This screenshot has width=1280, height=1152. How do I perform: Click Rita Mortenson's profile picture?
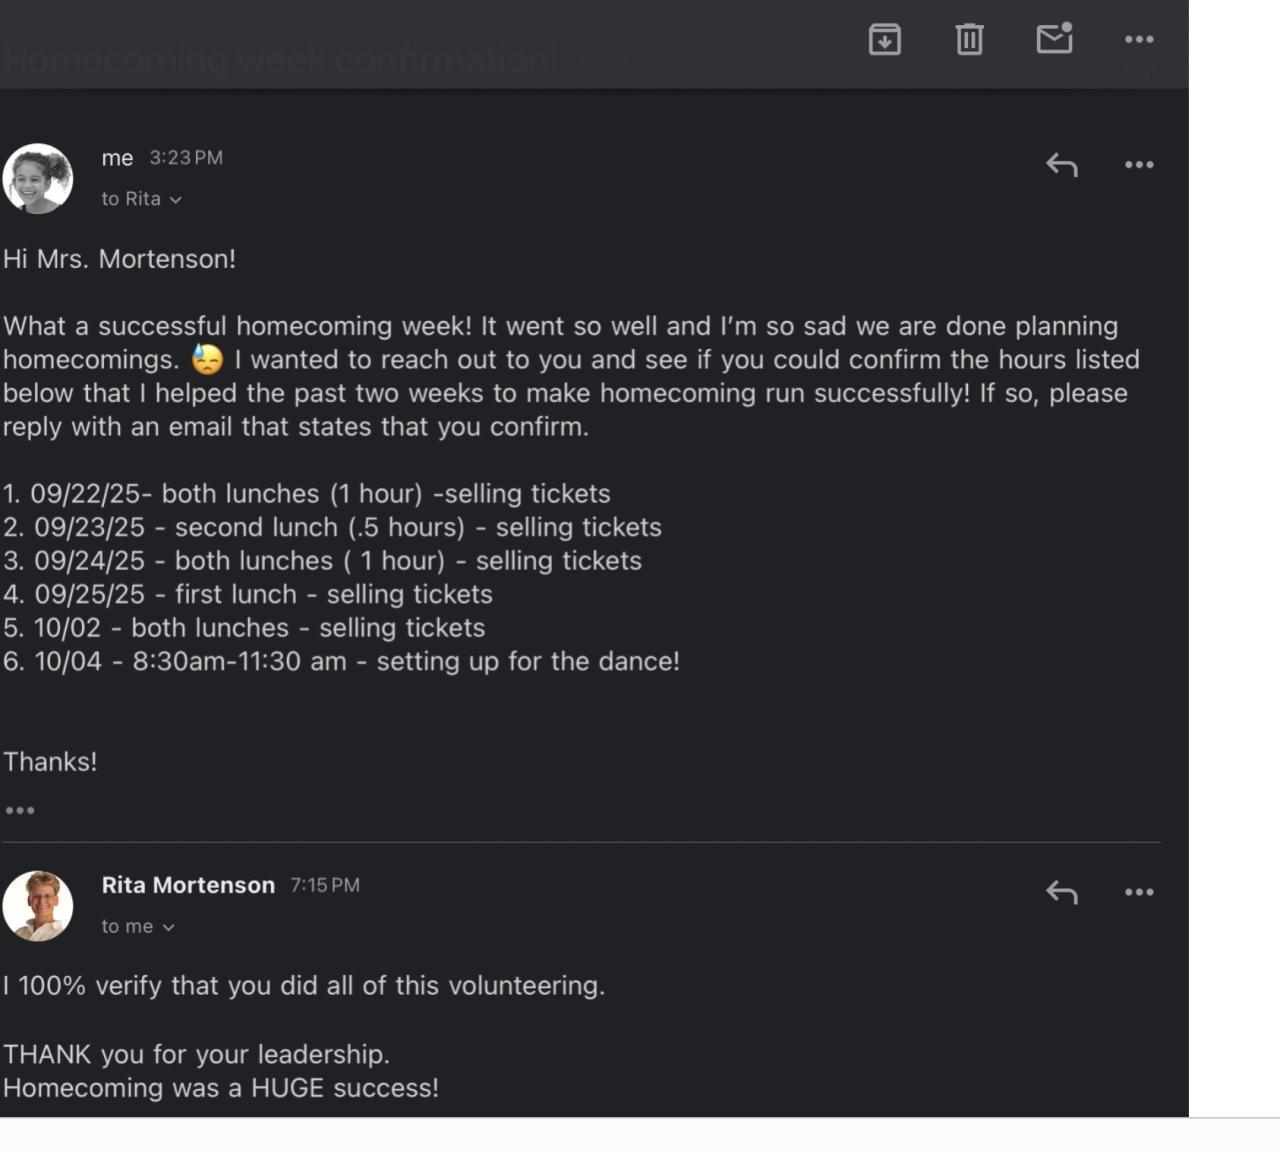[x=38, y=906]
